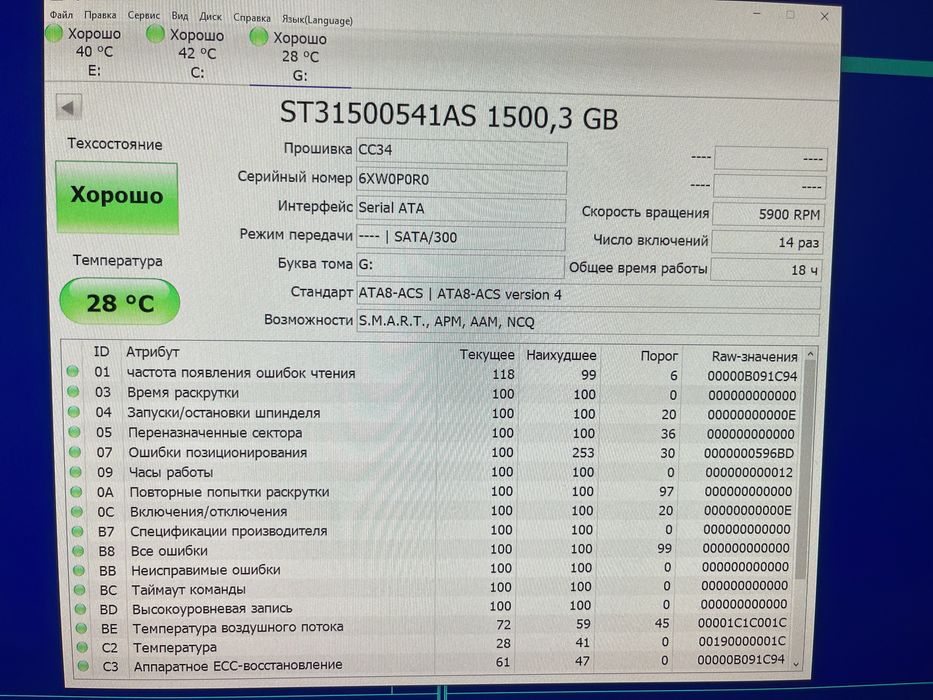Click the Буква тома field G:
Image resolution: width=933 pixels, height=700 pixels.
click(x=460, y=265)
